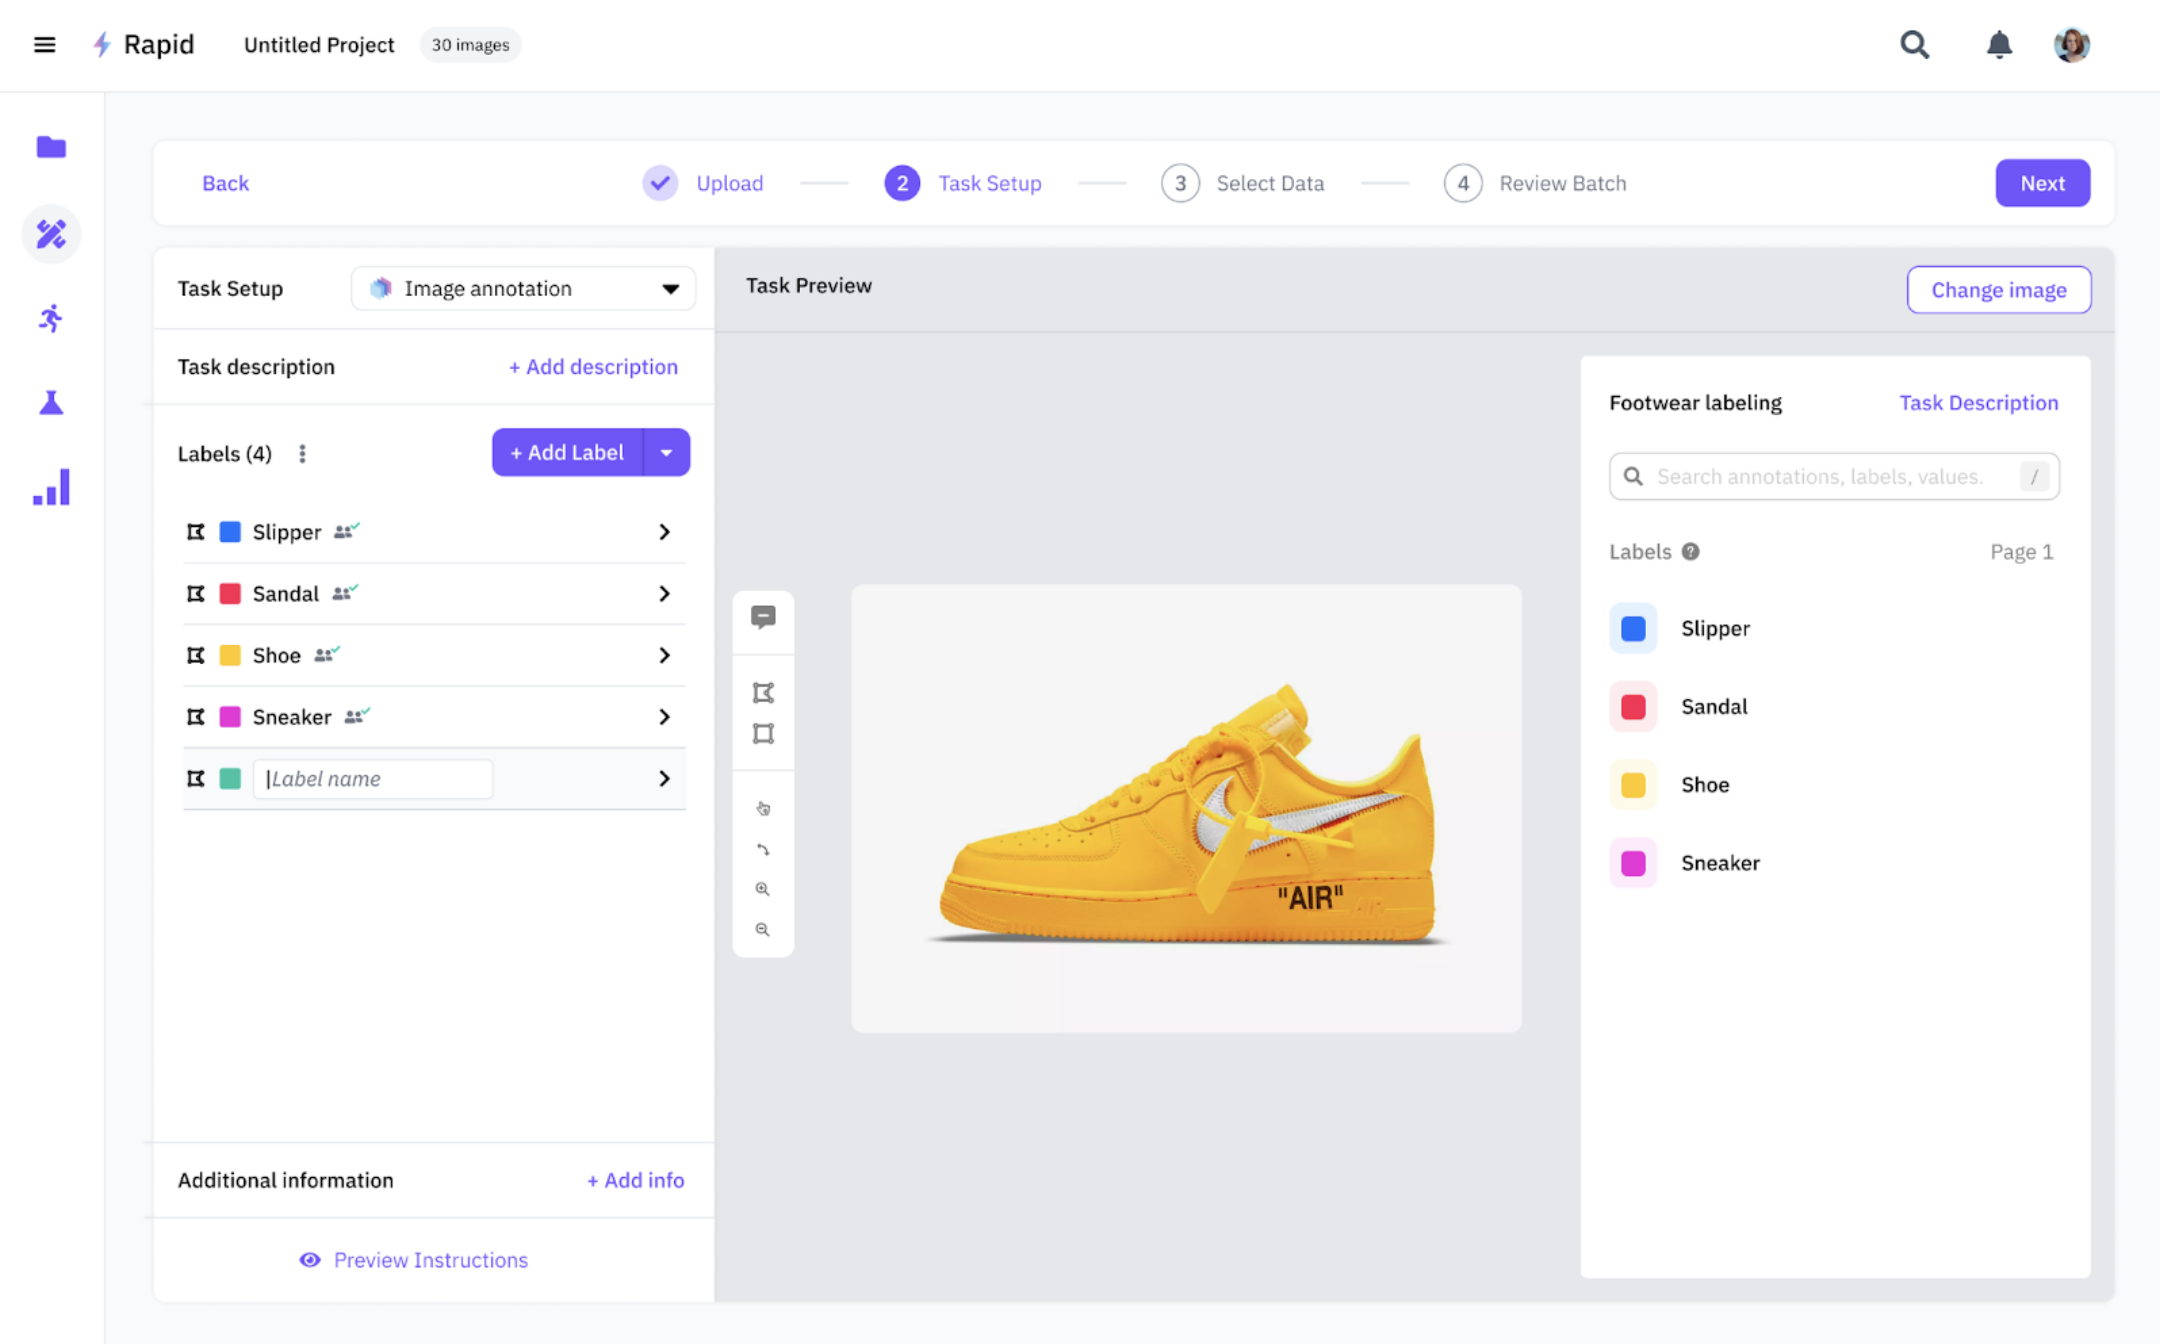
Task: Expand the new unnamed label chevron
Action: point(664,778)
